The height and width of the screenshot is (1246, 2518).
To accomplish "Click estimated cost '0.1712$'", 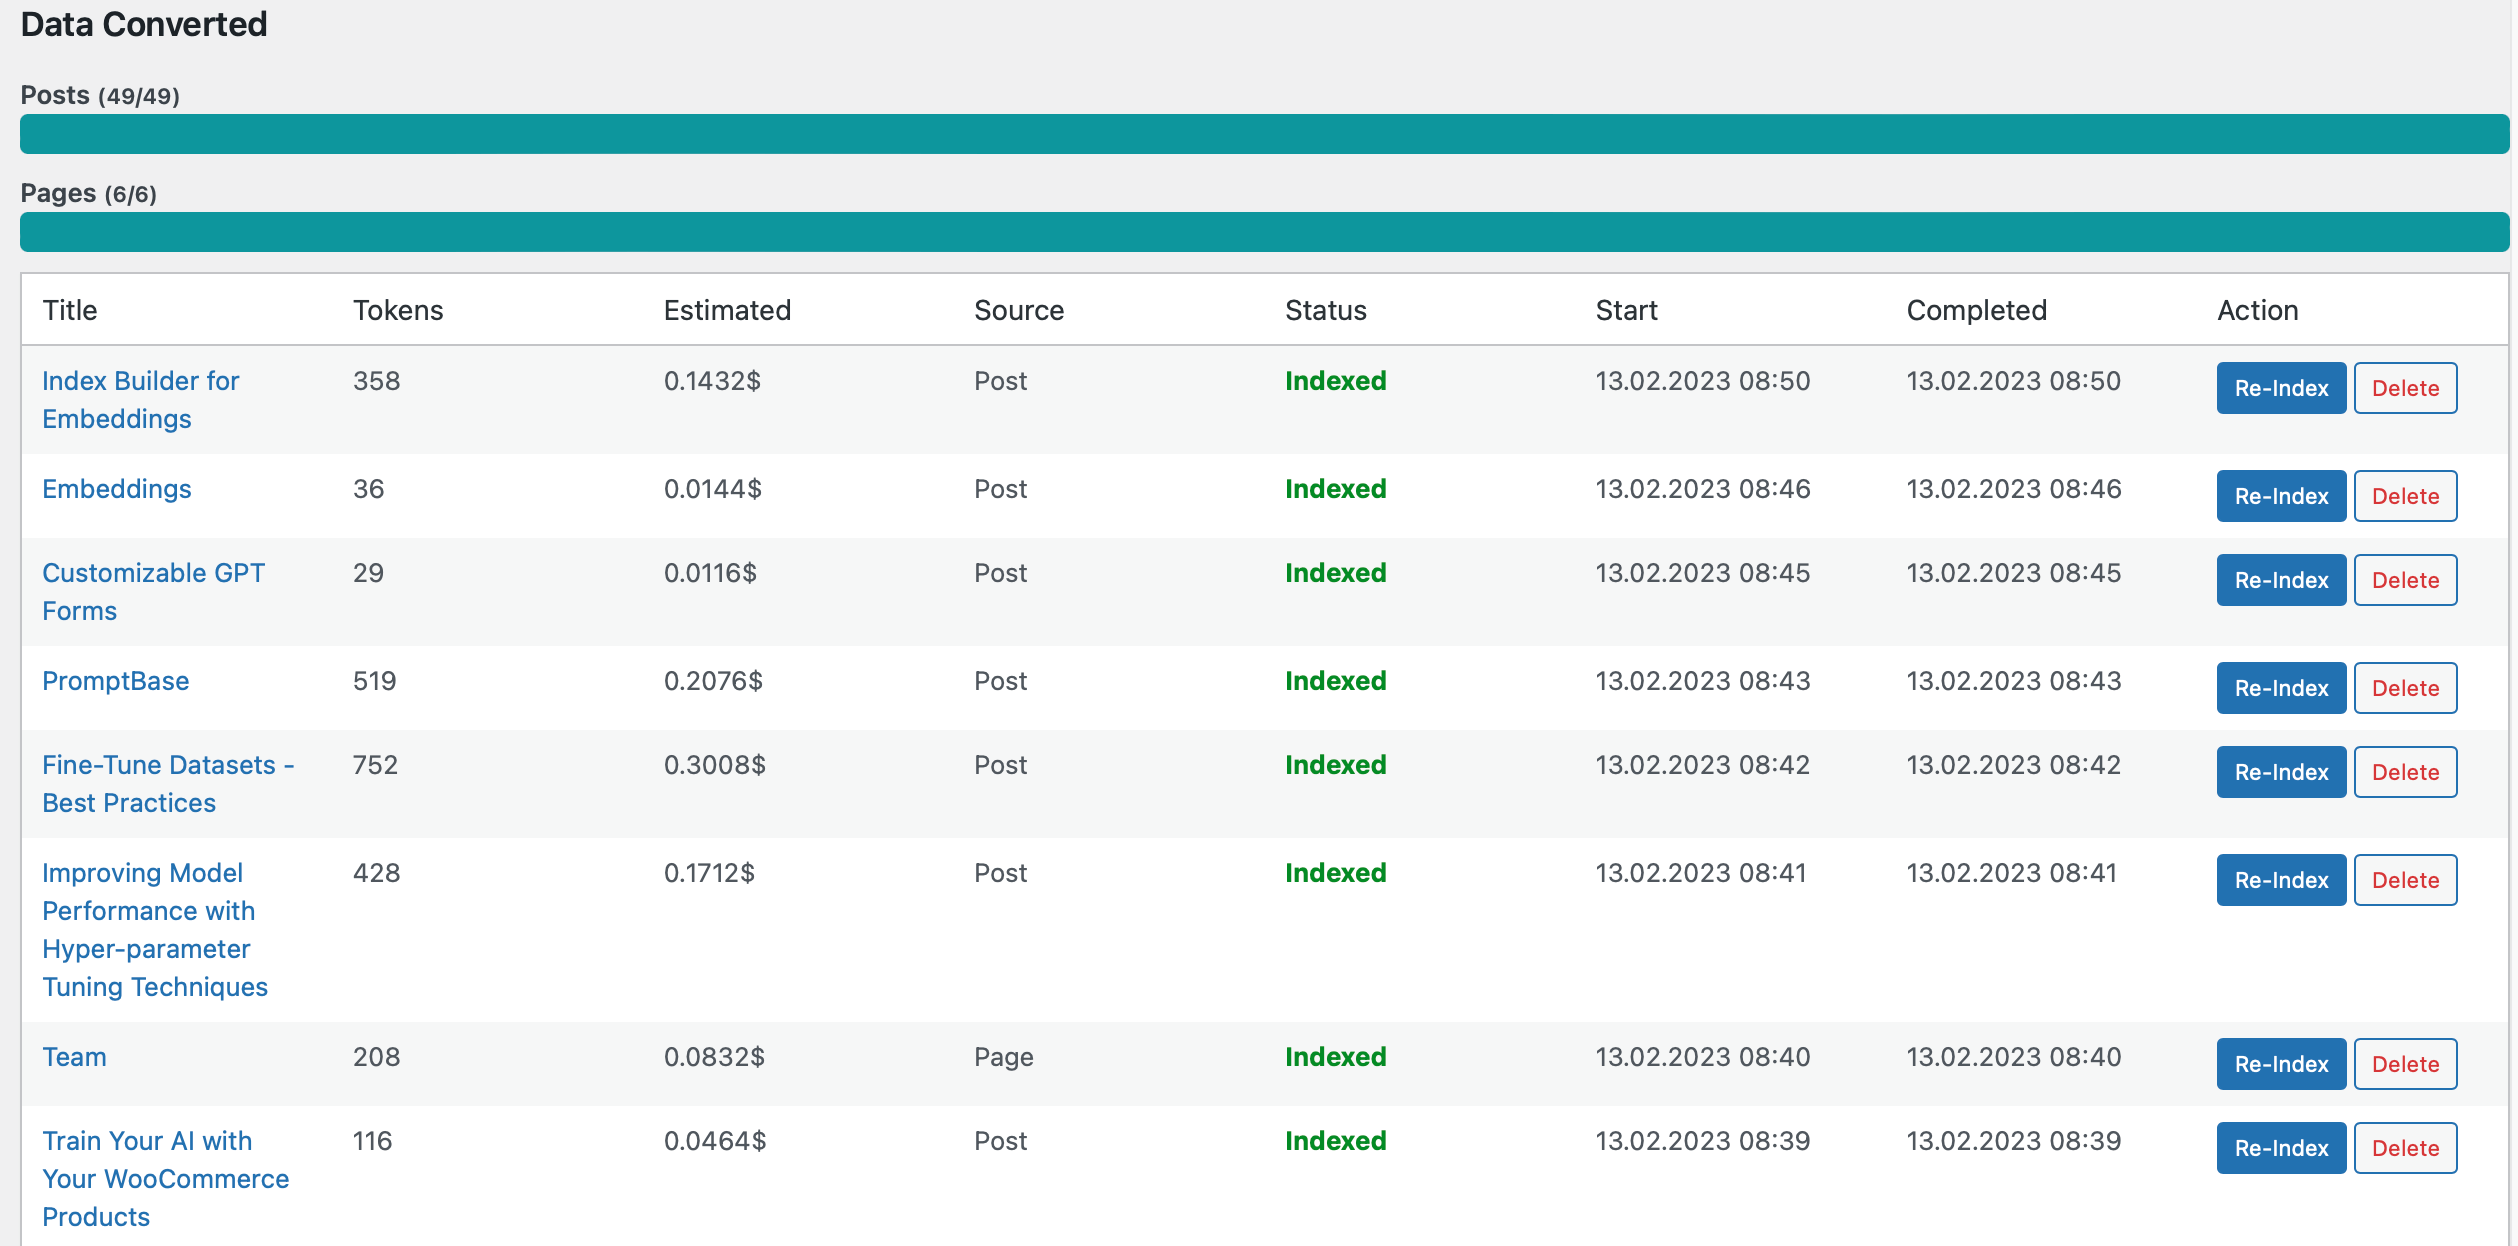I will (x=709, y=873).
